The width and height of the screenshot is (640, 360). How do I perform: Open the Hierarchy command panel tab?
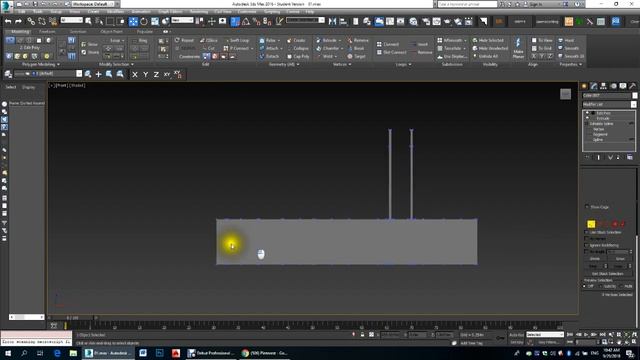(603, 86)
